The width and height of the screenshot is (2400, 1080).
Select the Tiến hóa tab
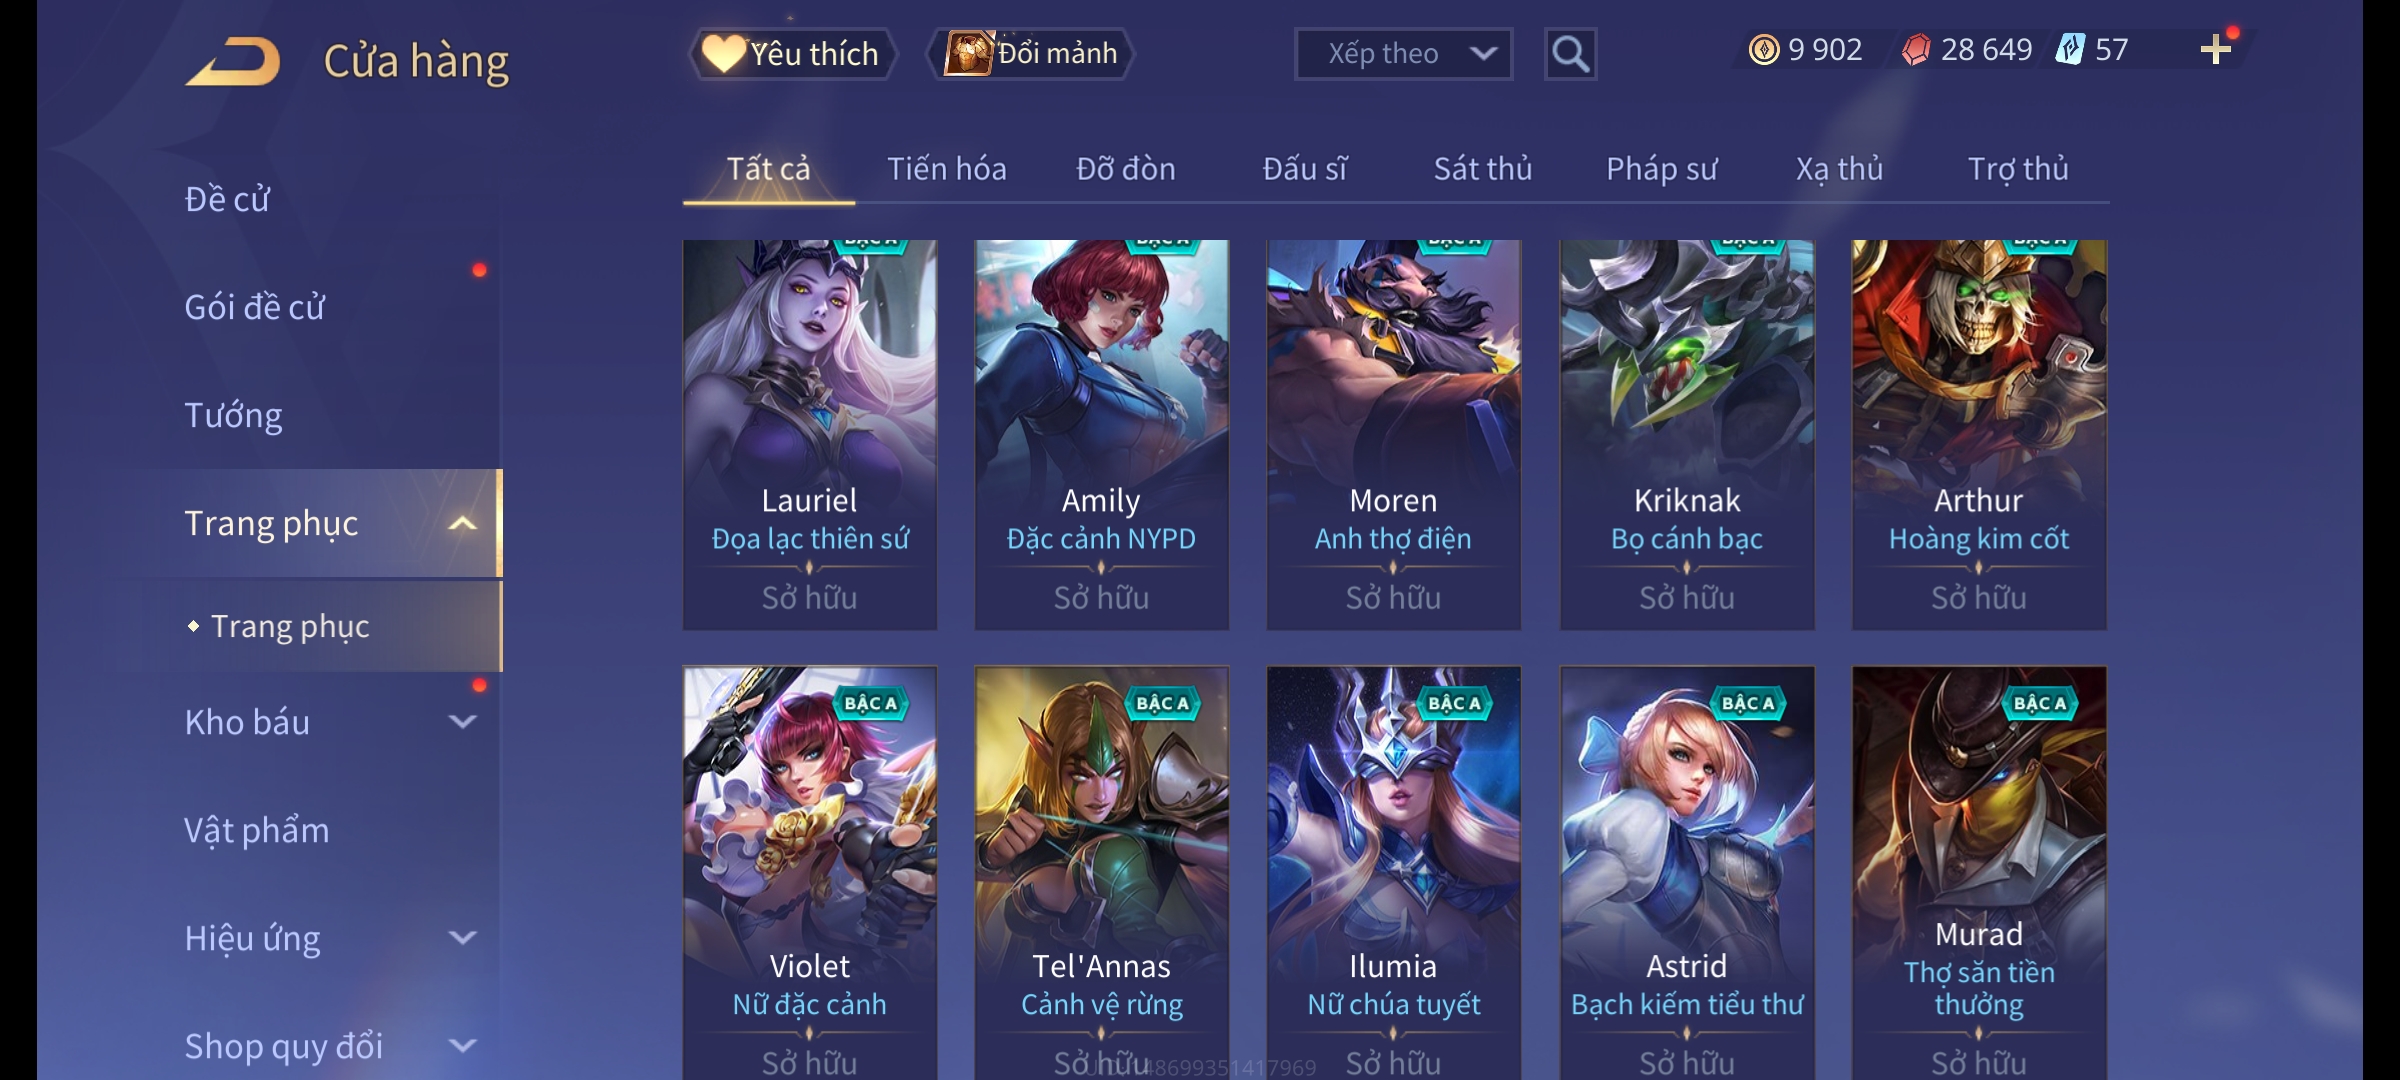[947, 169]
